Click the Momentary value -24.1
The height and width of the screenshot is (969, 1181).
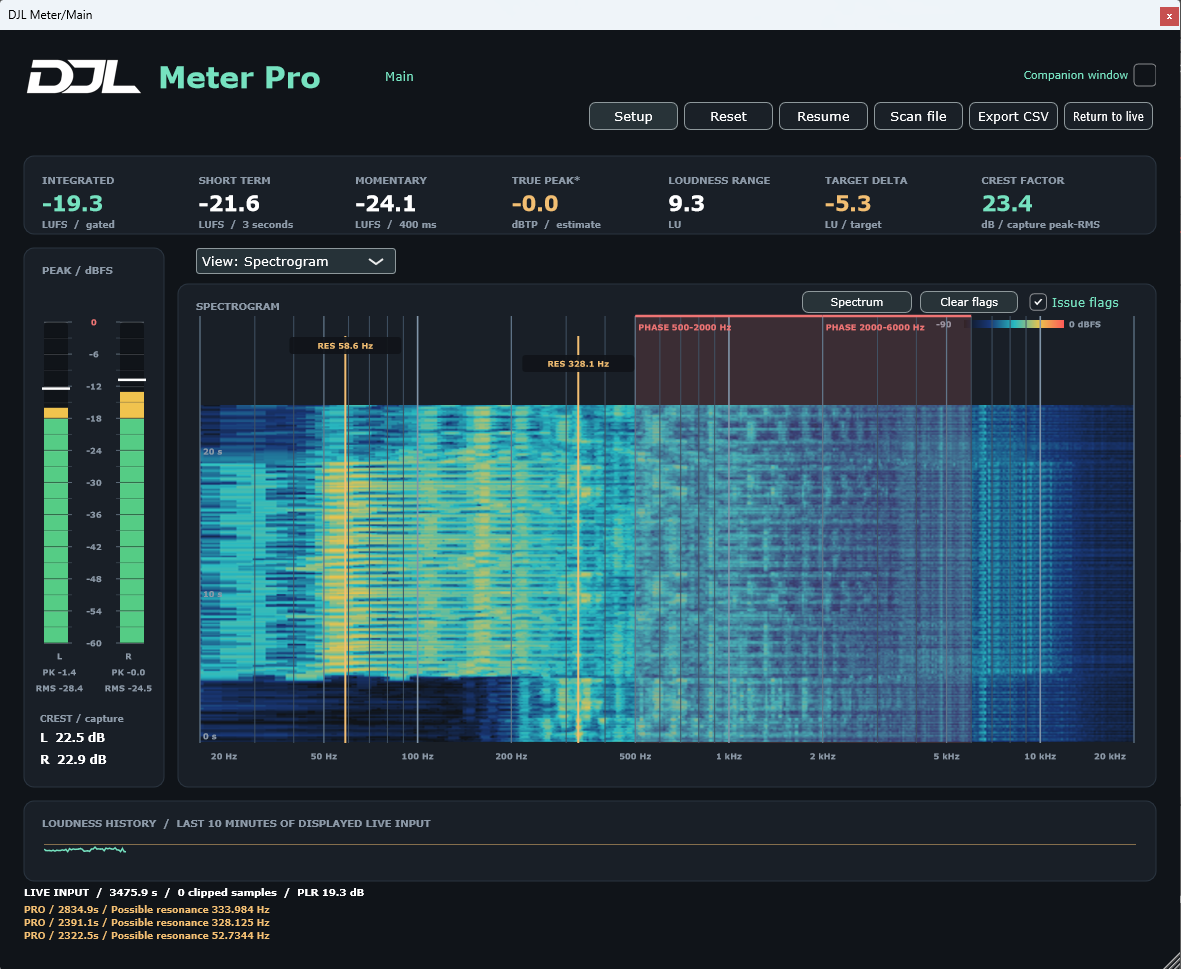pos(386,203)
